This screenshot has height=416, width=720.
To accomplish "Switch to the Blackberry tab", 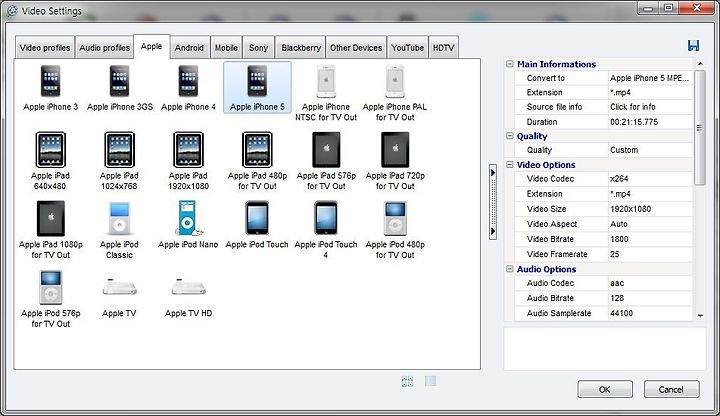I will click(x=301, y=48).
